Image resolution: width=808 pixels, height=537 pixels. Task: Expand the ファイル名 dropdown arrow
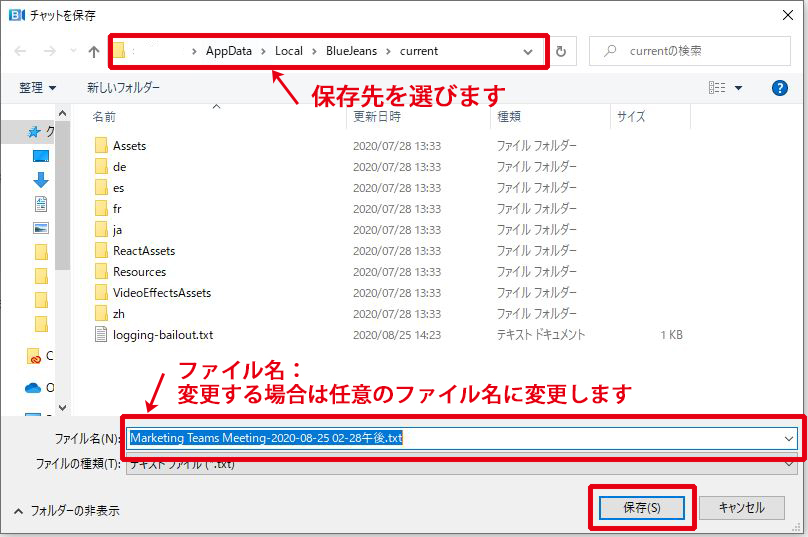click(x=789, y=439)
